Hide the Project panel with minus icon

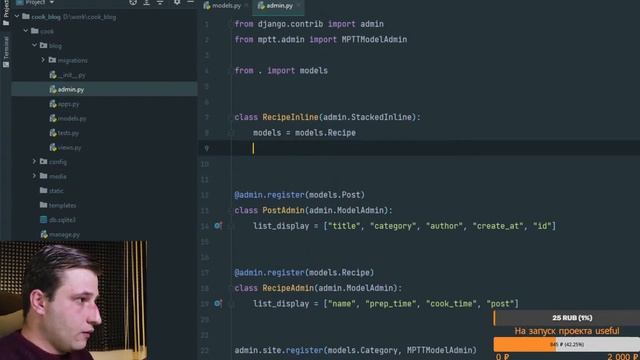(x=190, y=2)
